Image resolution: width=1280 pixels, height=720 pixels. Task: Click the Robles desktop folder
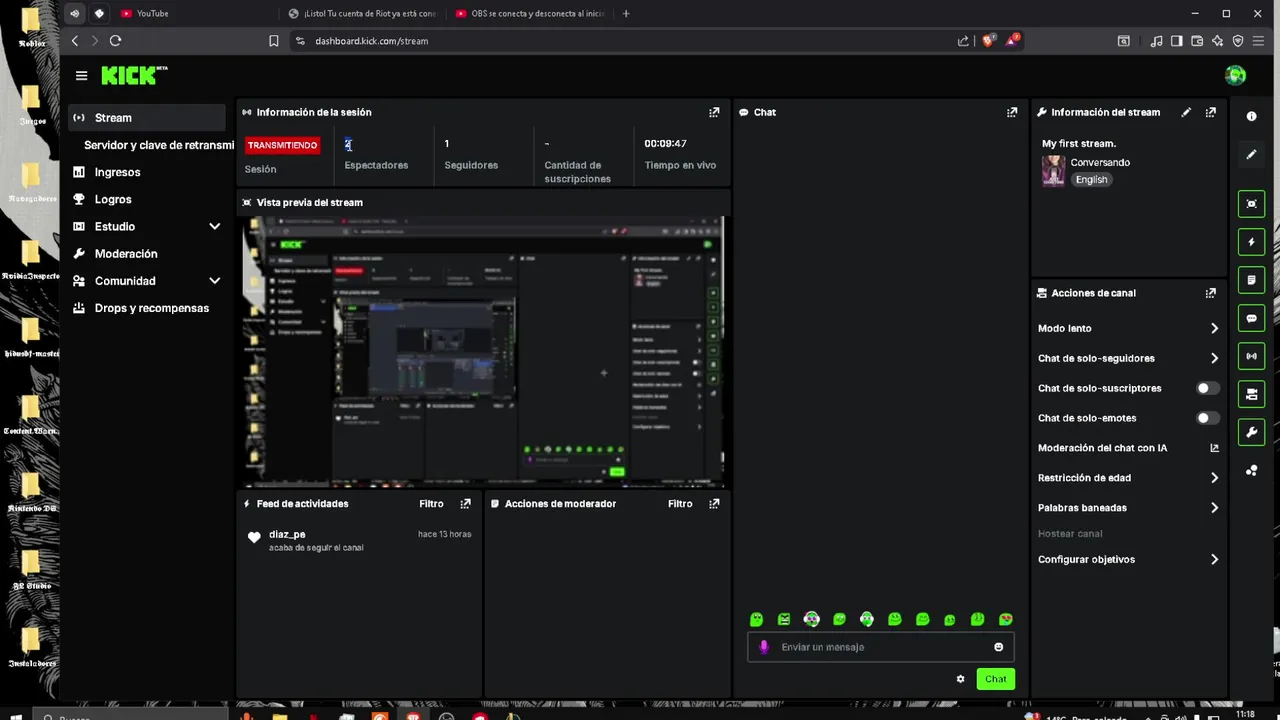click(31, 27)
